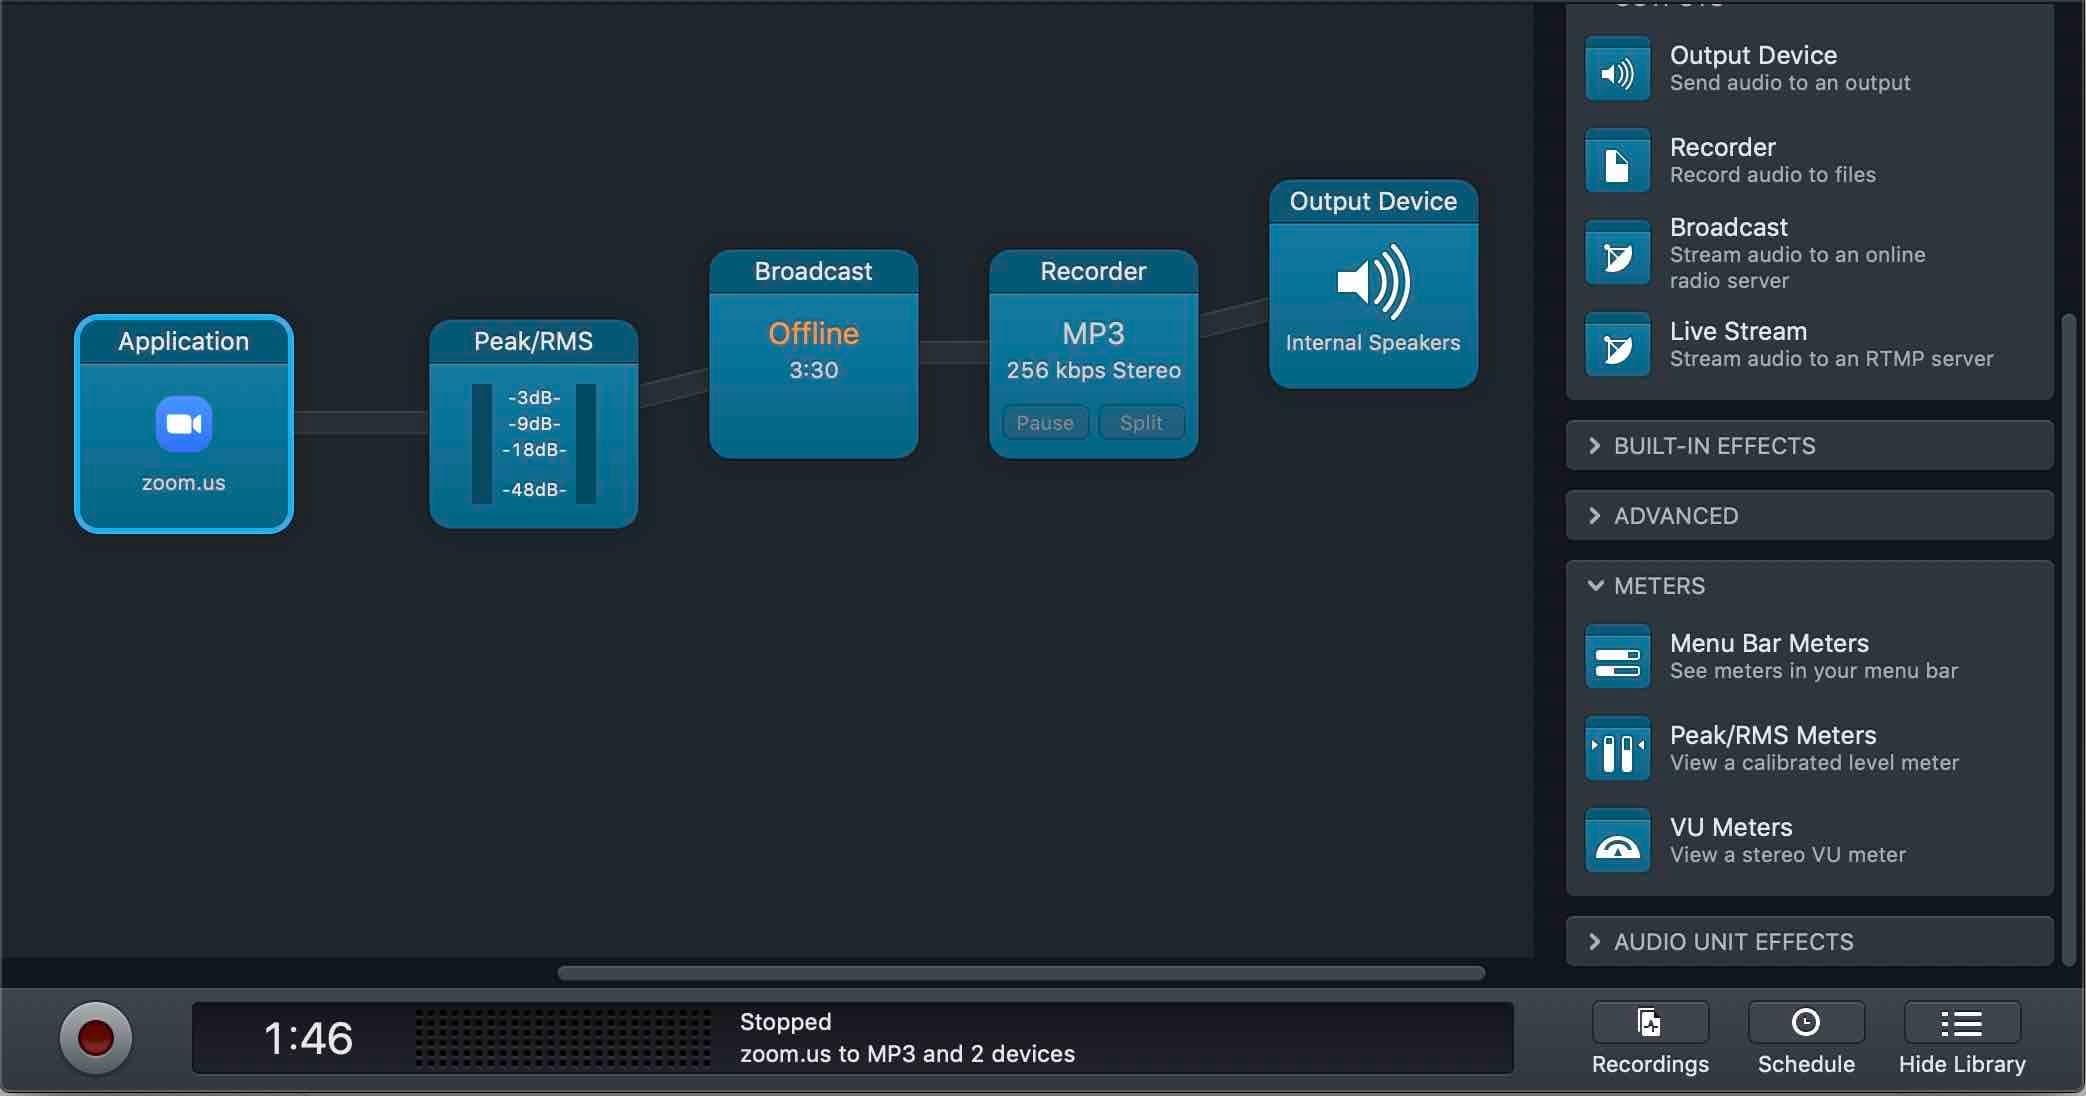Open the Recordings panel
This screenshot has width=2086, height=1096.
pos(1649,1038)
